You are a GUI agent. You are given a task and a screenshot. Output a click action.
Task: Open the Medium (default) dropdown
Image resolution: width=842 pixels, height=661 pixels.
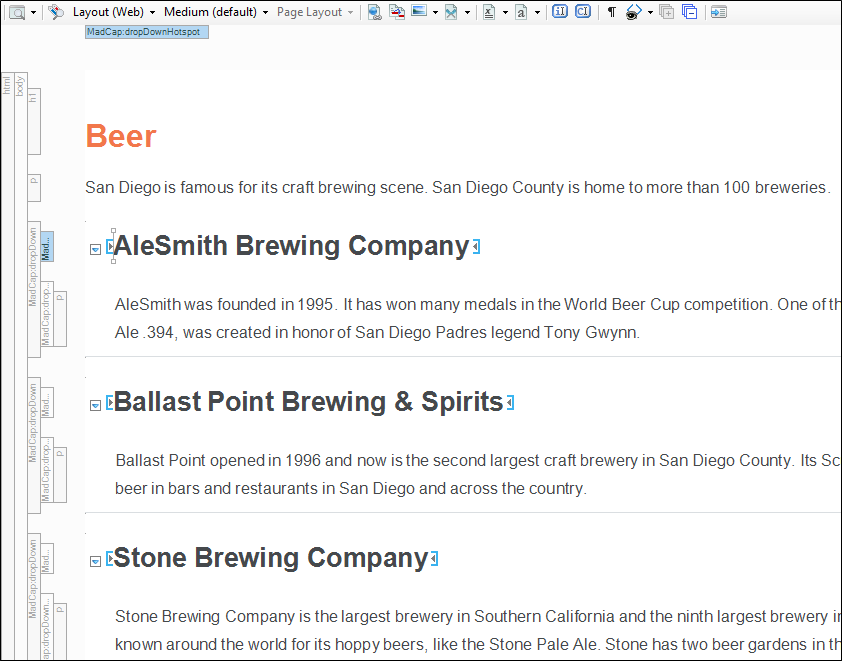click(x=216, y=12)
